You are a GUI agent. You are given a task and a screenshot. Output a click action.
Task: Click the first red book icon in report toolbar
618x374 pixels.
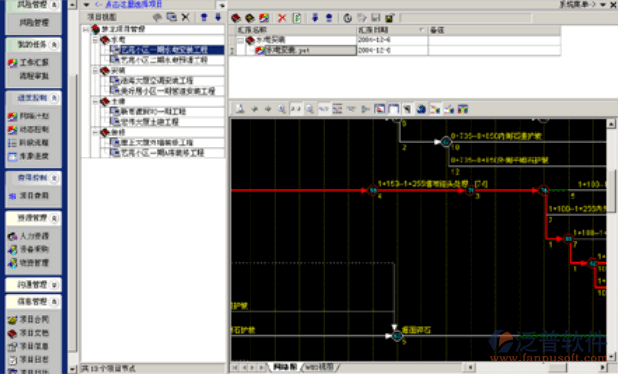236,18
